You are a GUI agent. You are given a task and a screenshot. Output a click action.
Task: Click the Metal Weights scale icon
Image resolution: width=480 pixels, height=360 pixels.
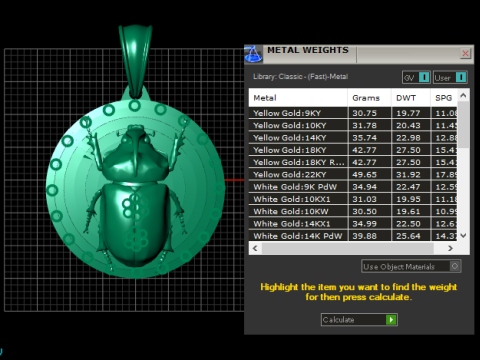pos(253,54)
